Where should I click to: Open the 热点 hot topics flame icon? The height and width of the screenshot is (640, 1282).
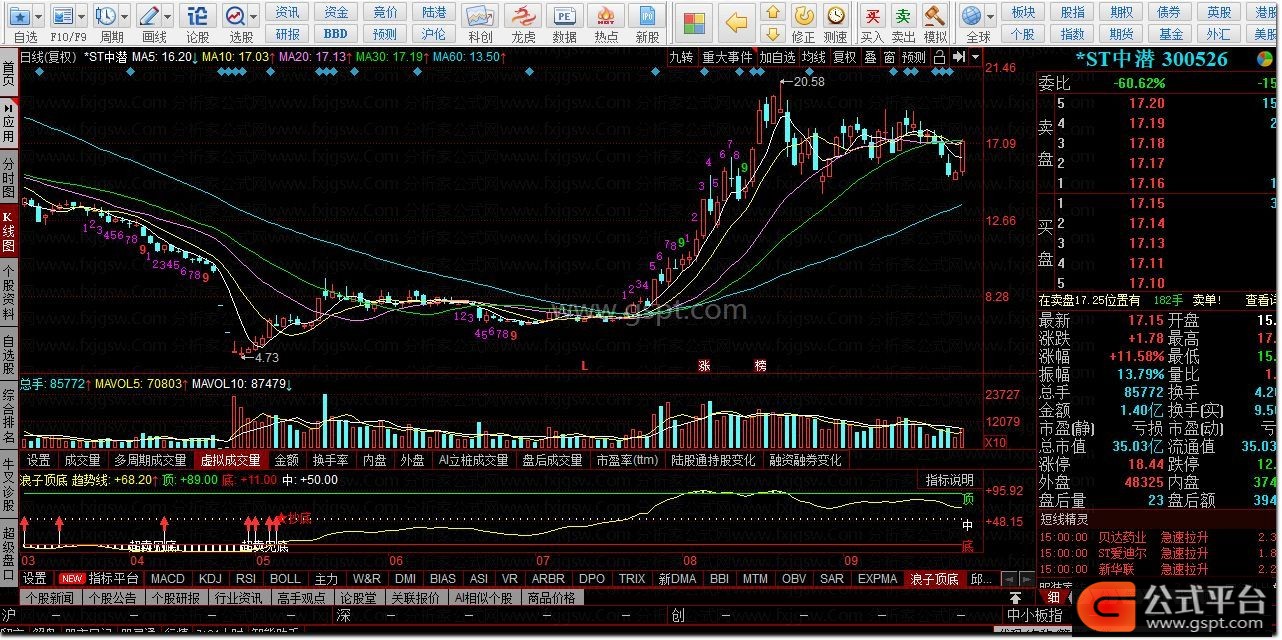tap(606, 17)
